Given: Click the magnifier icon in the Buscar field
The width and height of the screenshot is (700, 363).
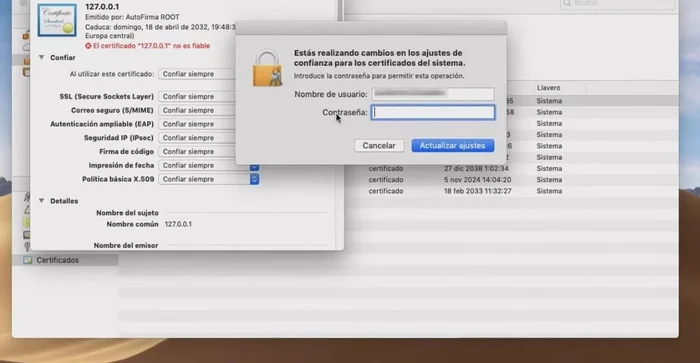Looking at the screenshot, I should coord(567,4).
